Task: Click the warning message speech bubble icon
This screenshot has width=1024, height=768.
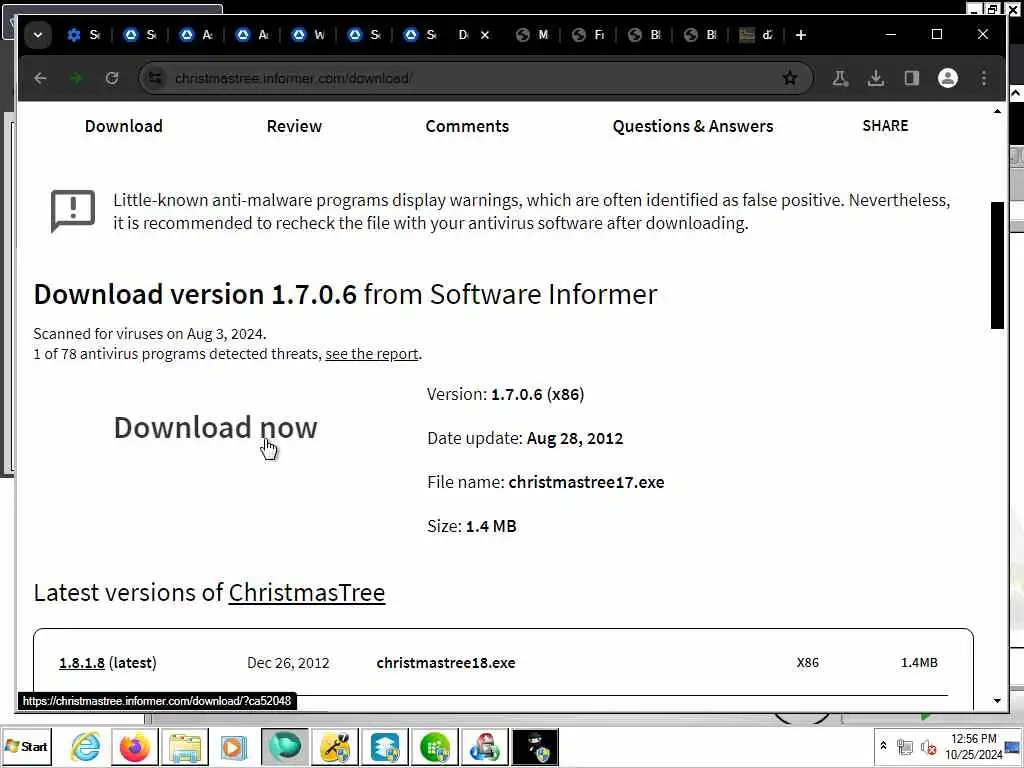Action: pyautogui.click(x=72, y=211)
